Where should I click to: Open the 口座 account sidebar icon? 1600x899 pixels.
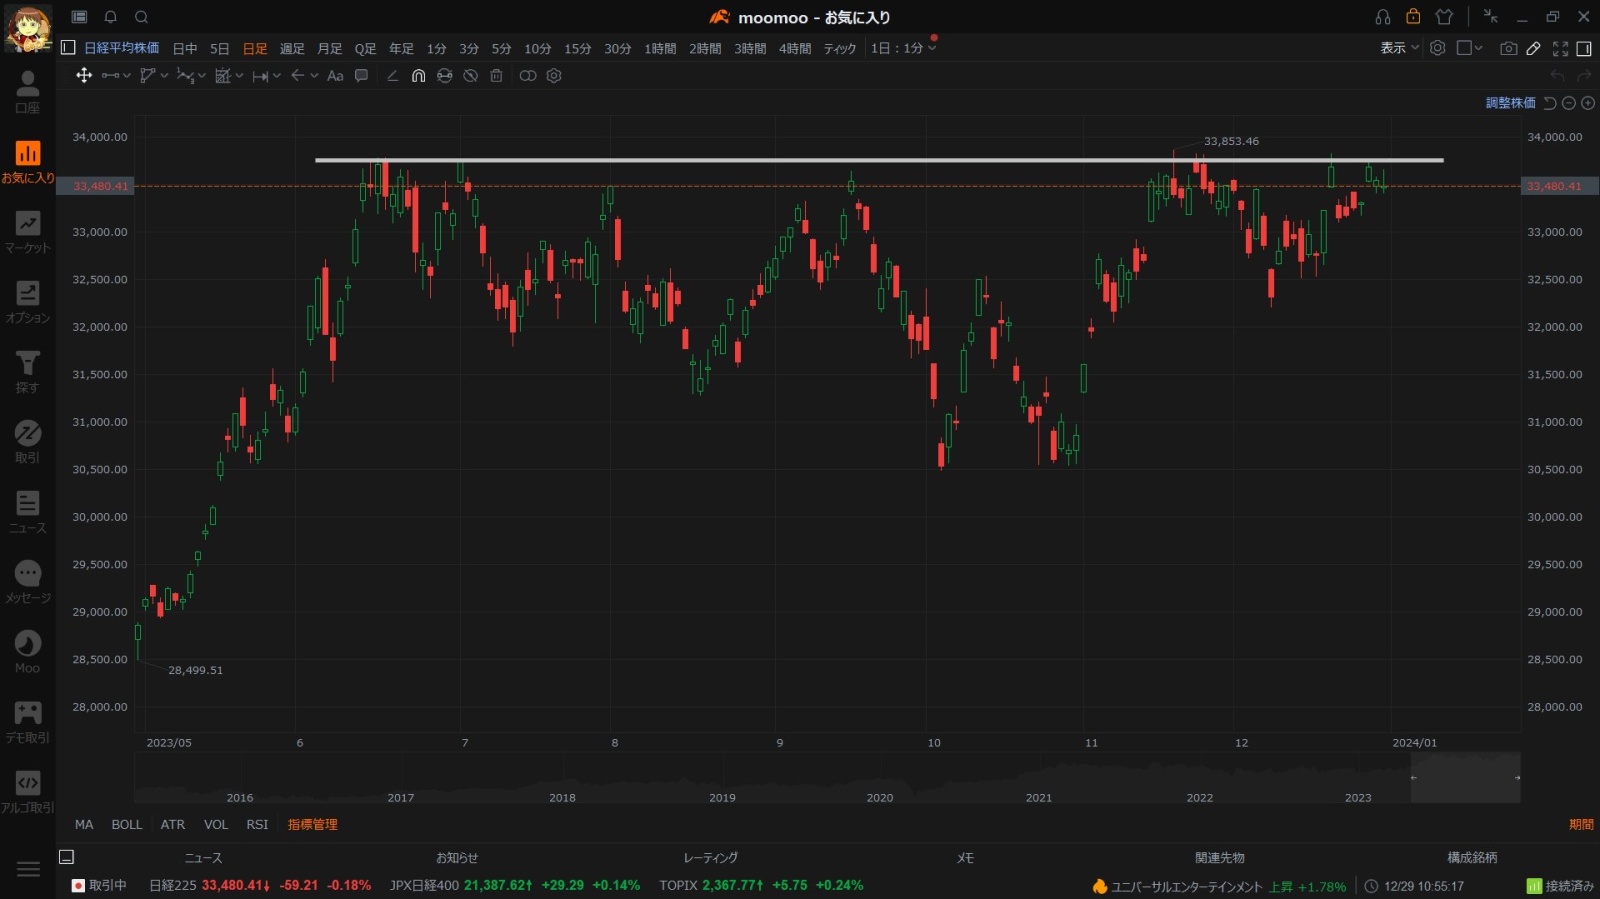click(x=27, y=92)
